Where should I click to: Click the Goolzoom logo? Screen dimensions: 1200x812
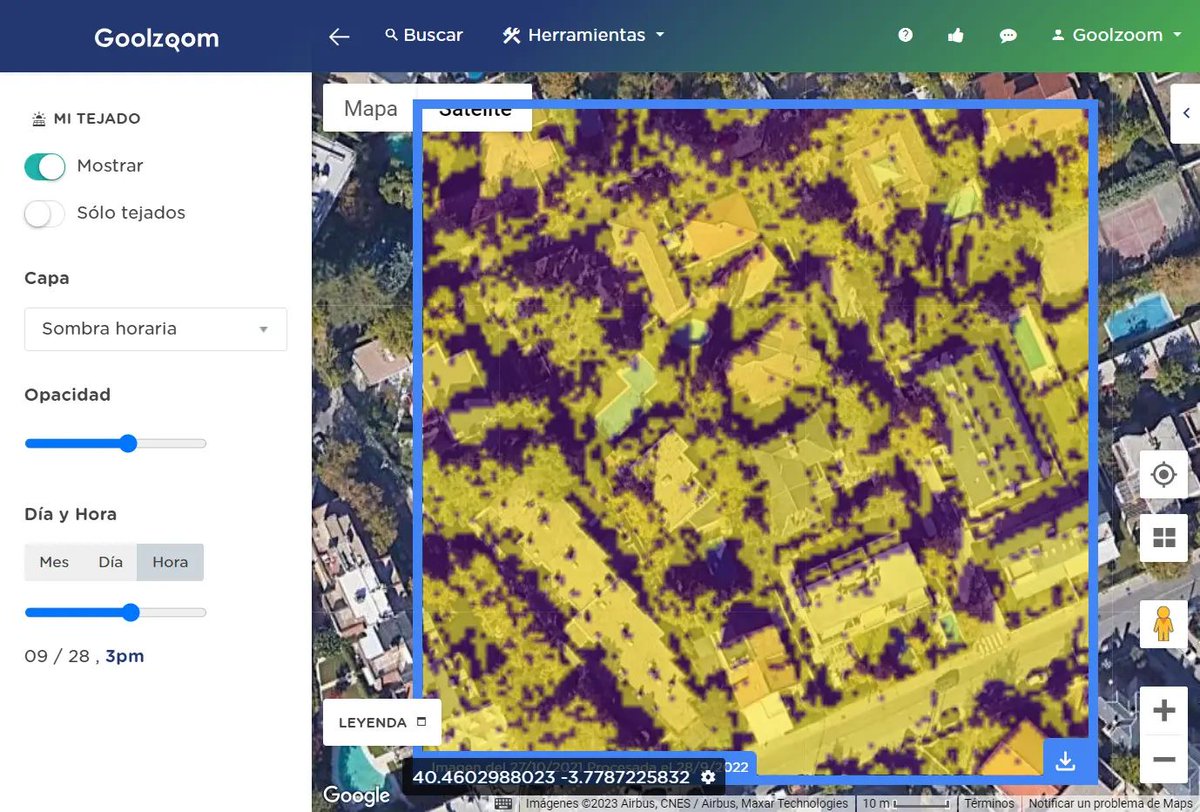coord(156,38)
